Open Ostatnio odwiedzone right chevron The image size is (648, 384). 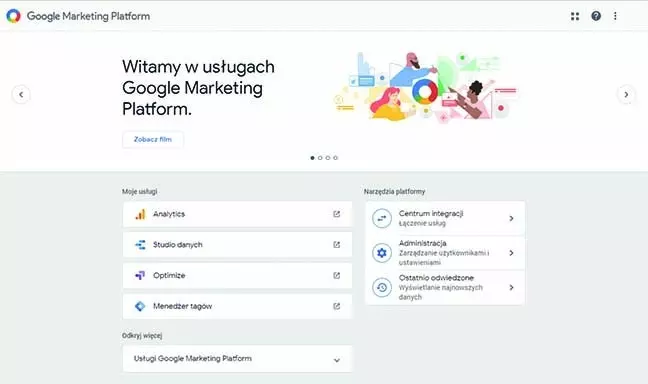click(512, 287)
